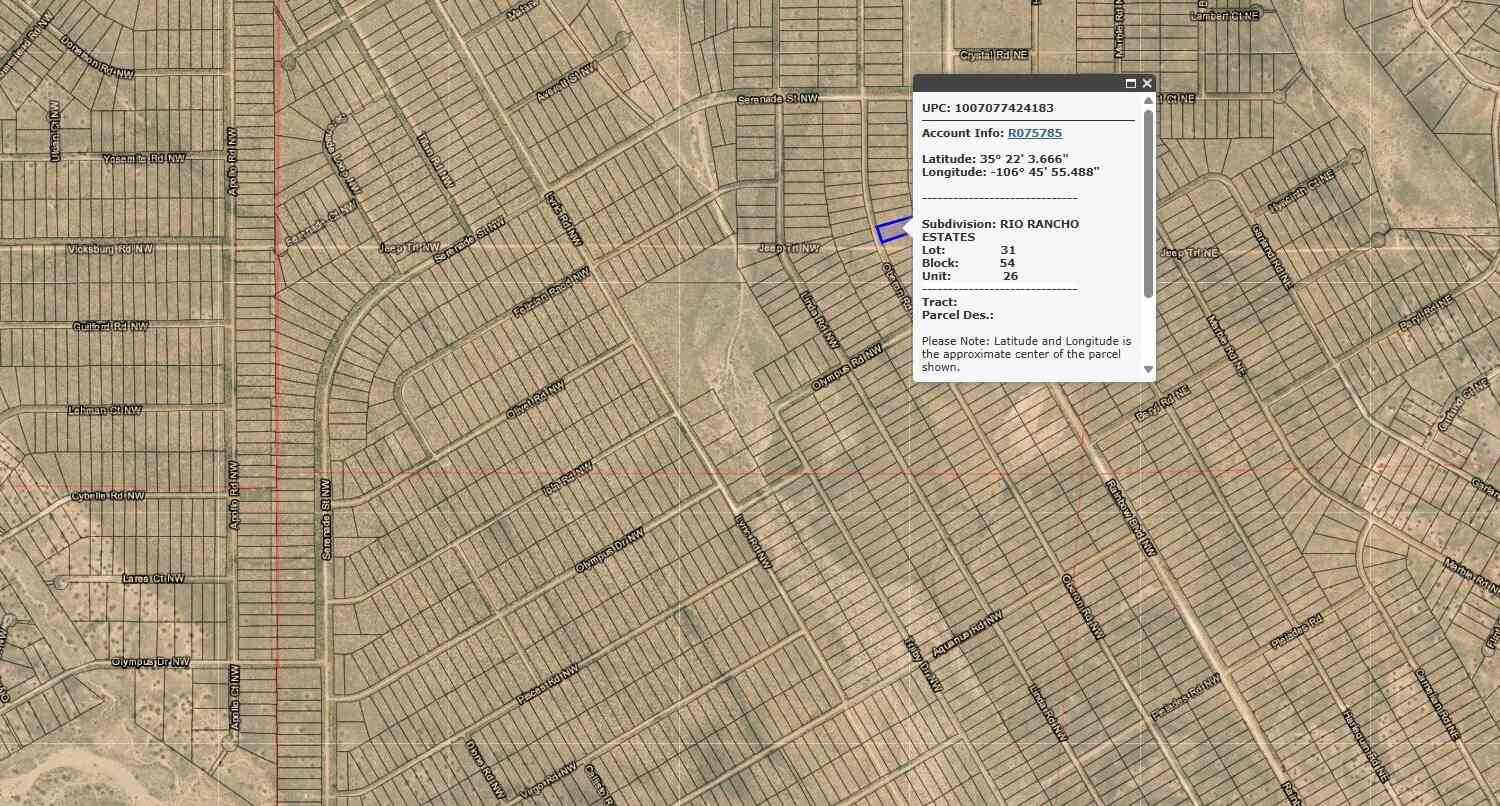This screenshot has width=1500, height=806.
Task: Close the parcel info popup
Action: [x=1147, y=84]
